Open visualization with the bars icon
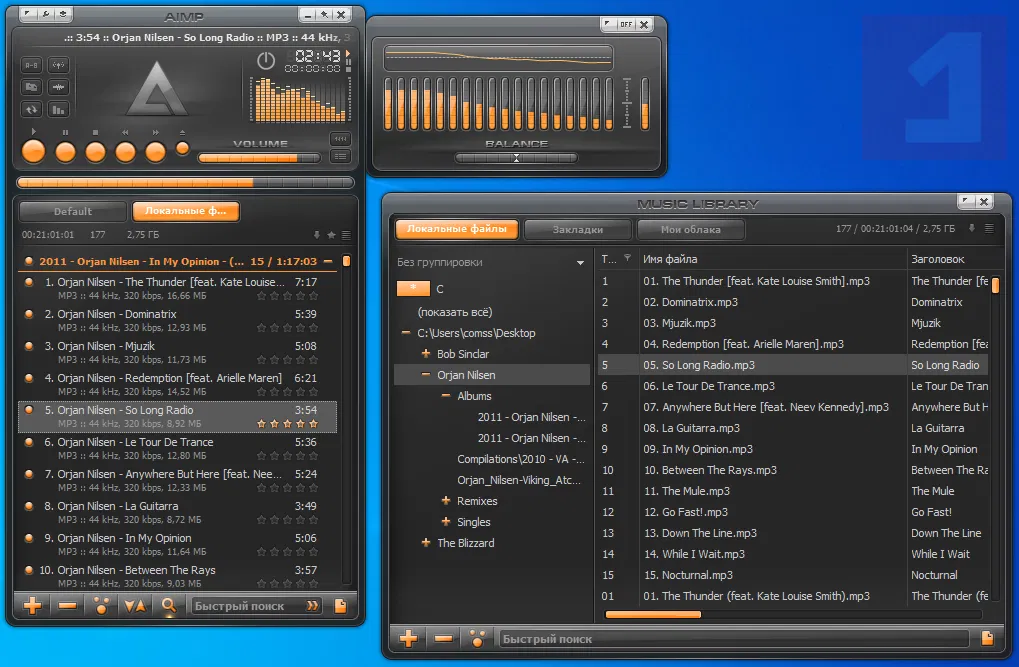 point(58,109)
